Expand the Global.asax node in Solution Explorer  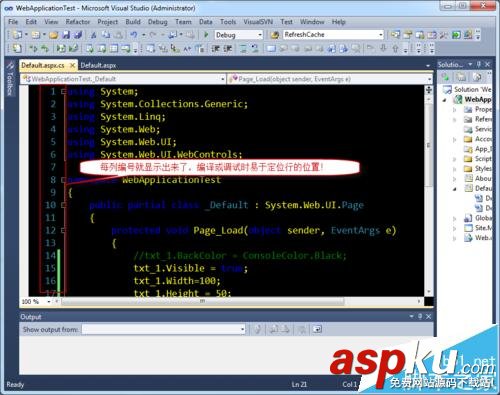coord(455,219)
